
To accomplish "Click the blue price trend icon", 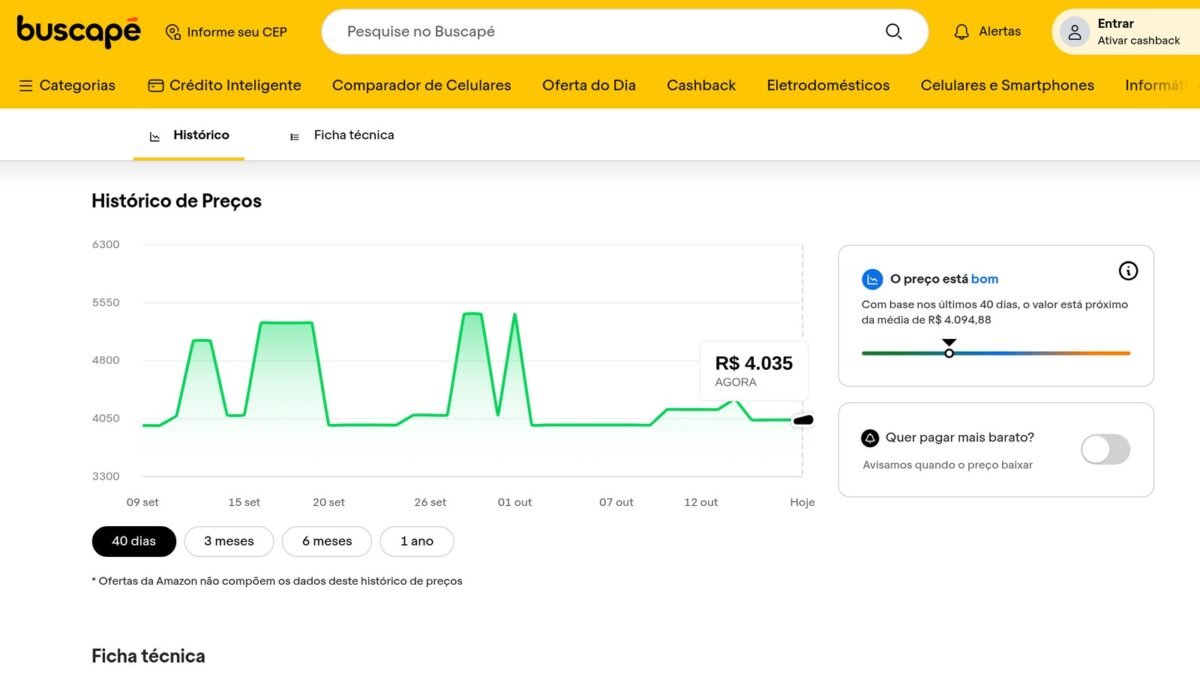I will 872,279.
